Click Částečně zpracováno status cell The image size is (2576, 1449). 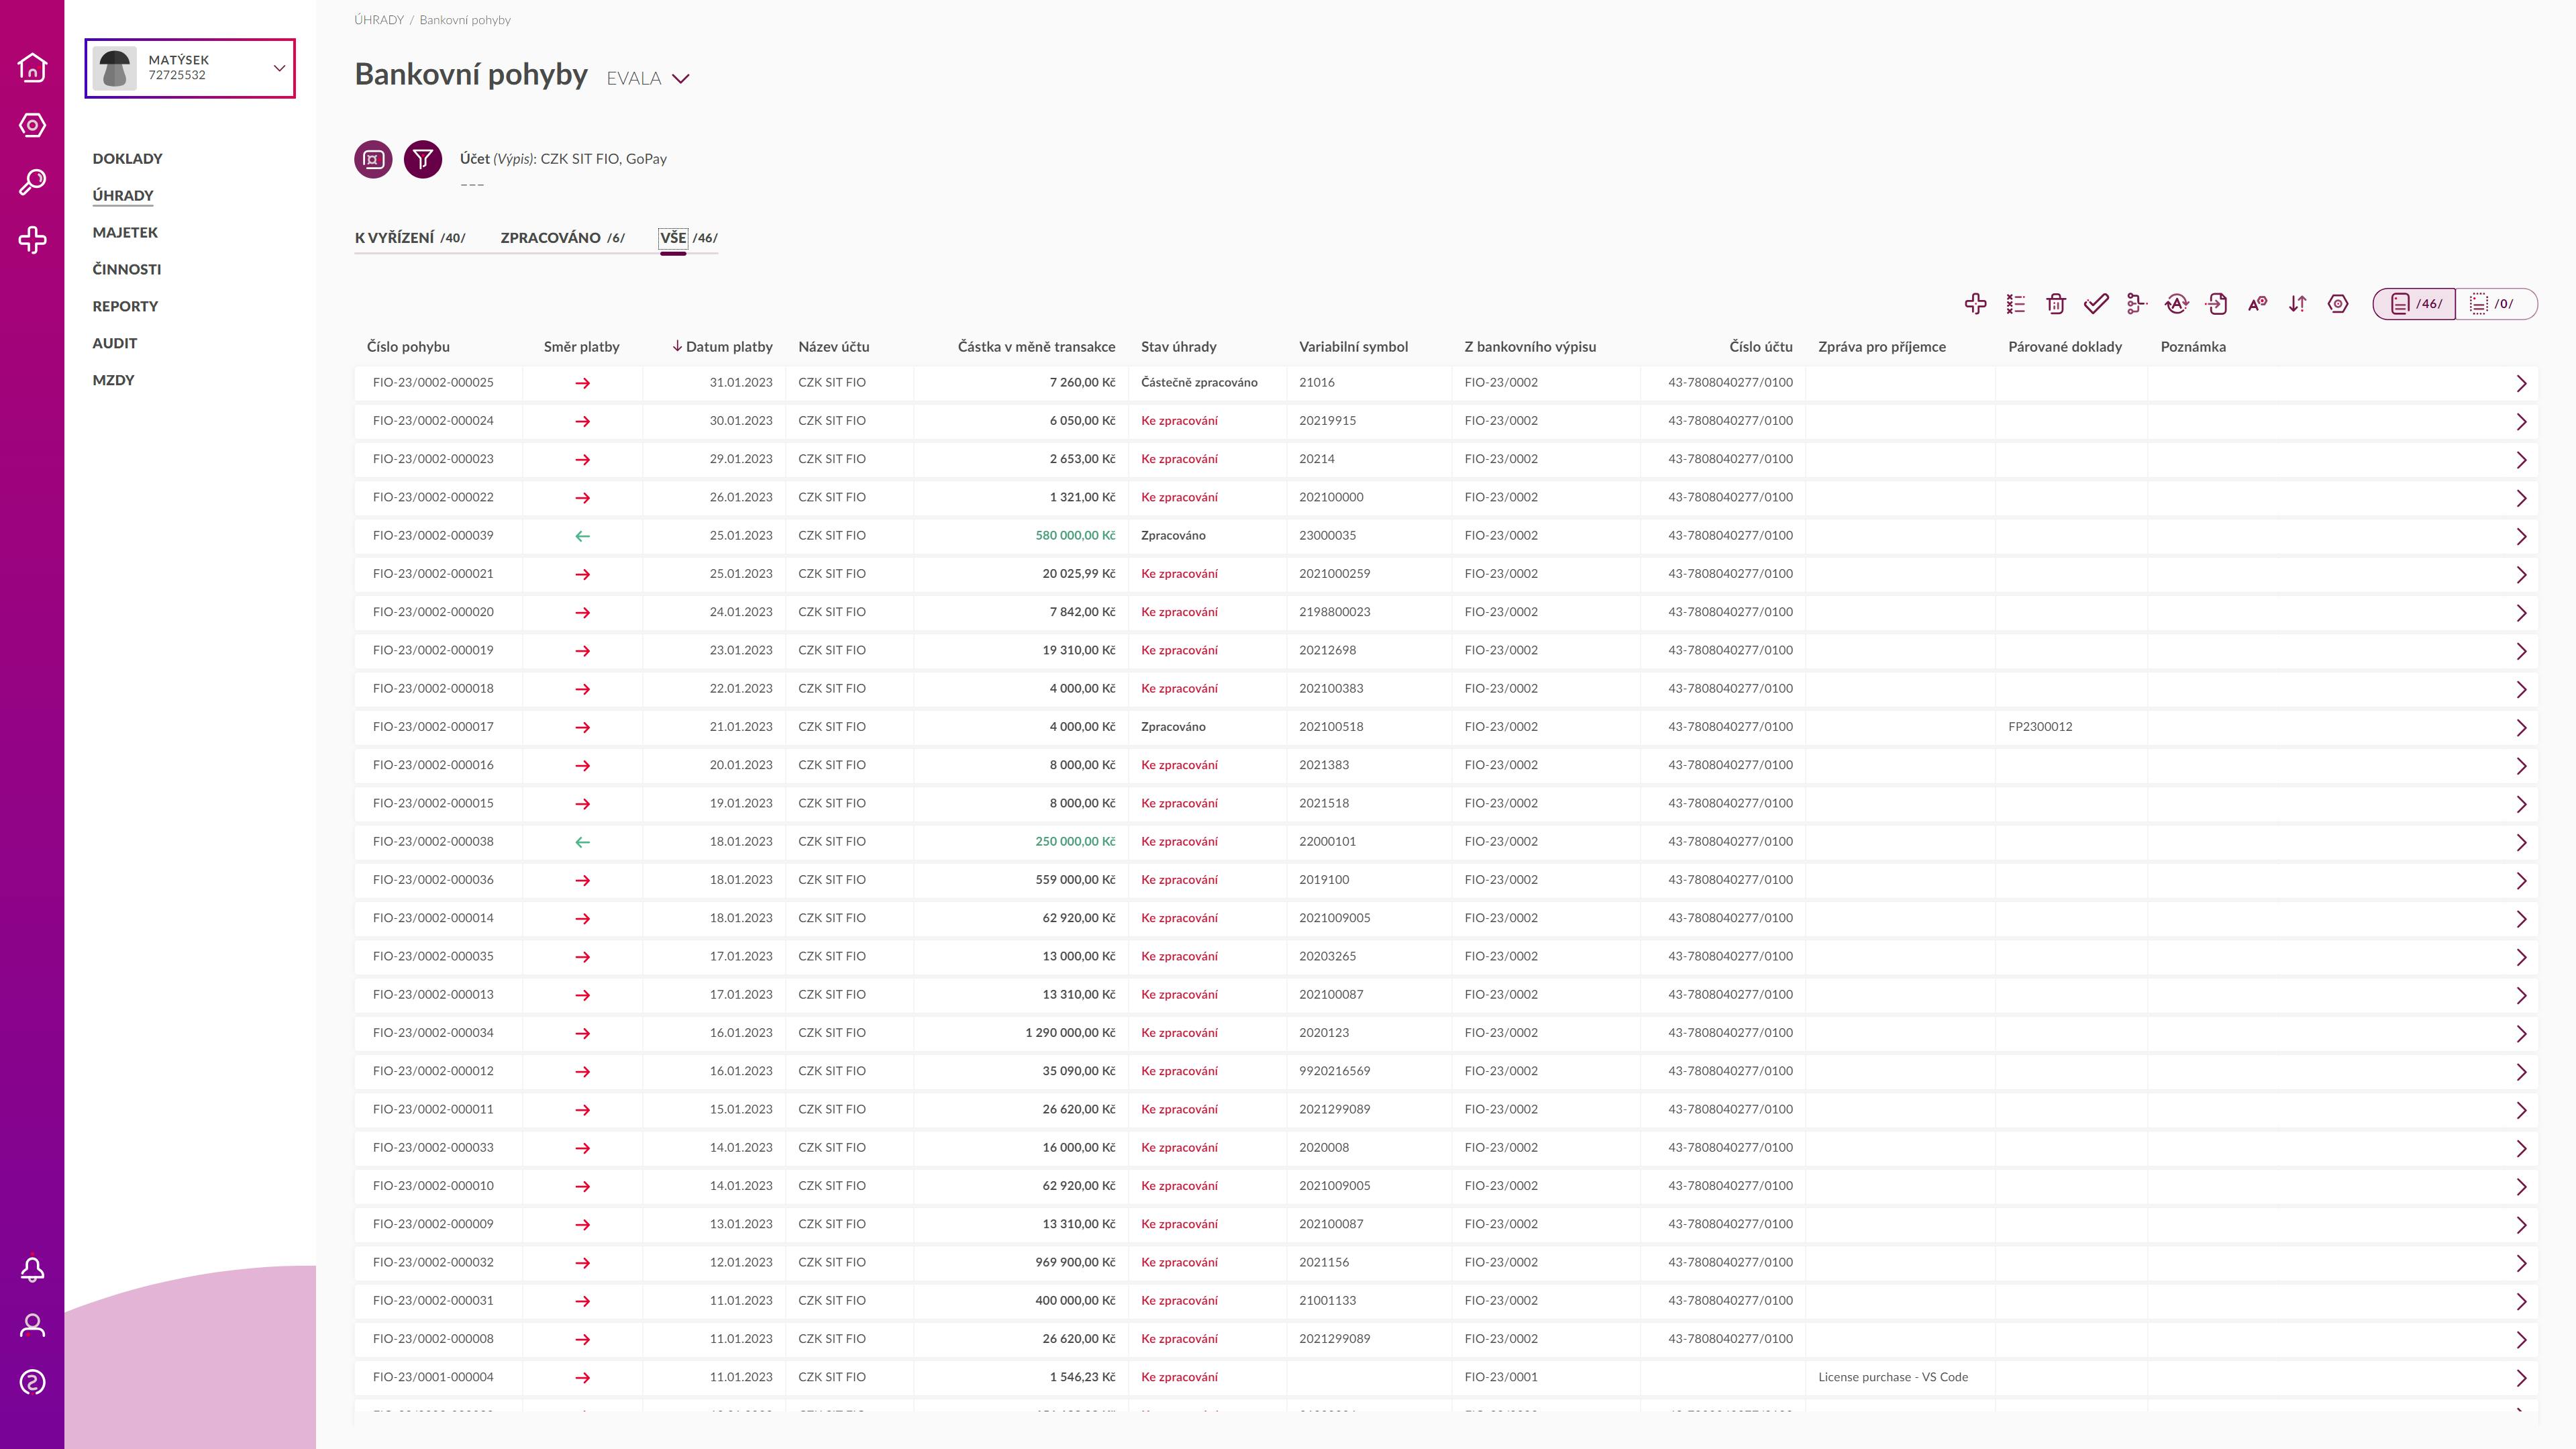coord(1199,383)
